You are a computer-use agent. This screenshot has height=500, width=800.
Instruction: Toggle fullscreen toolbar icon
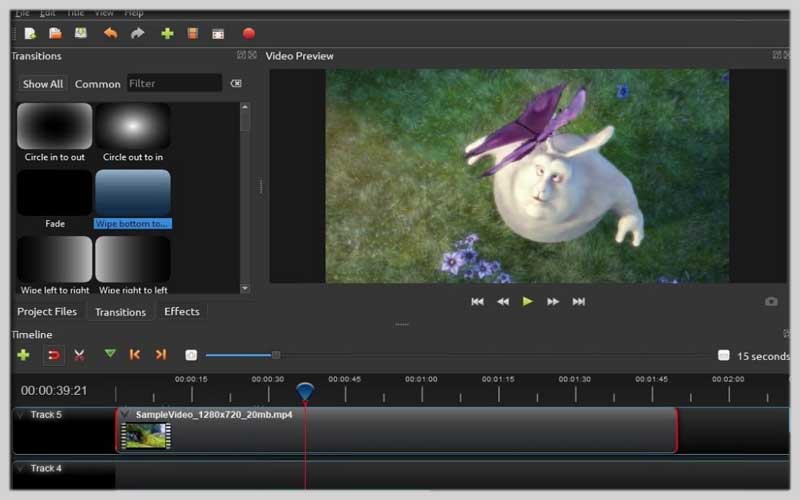(x=218, y=34)
